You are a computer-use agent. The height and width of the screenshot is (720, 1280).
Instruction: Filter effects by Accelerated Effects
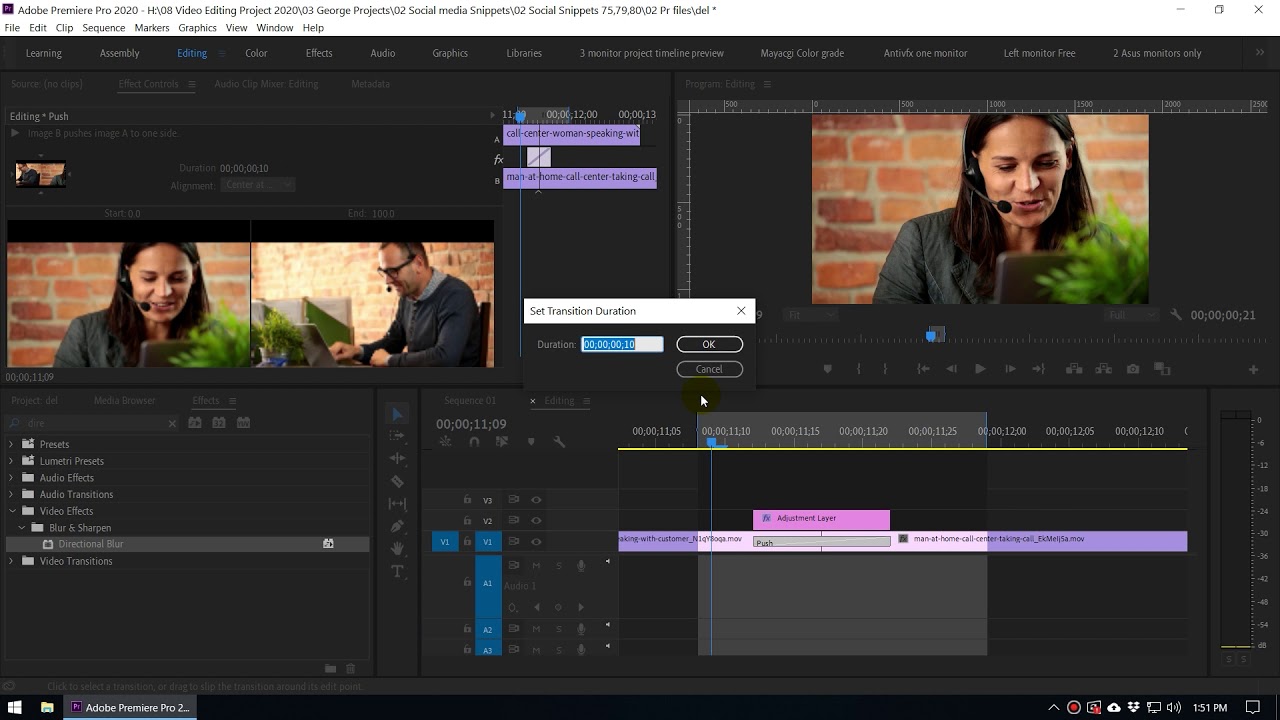[195, 423]
